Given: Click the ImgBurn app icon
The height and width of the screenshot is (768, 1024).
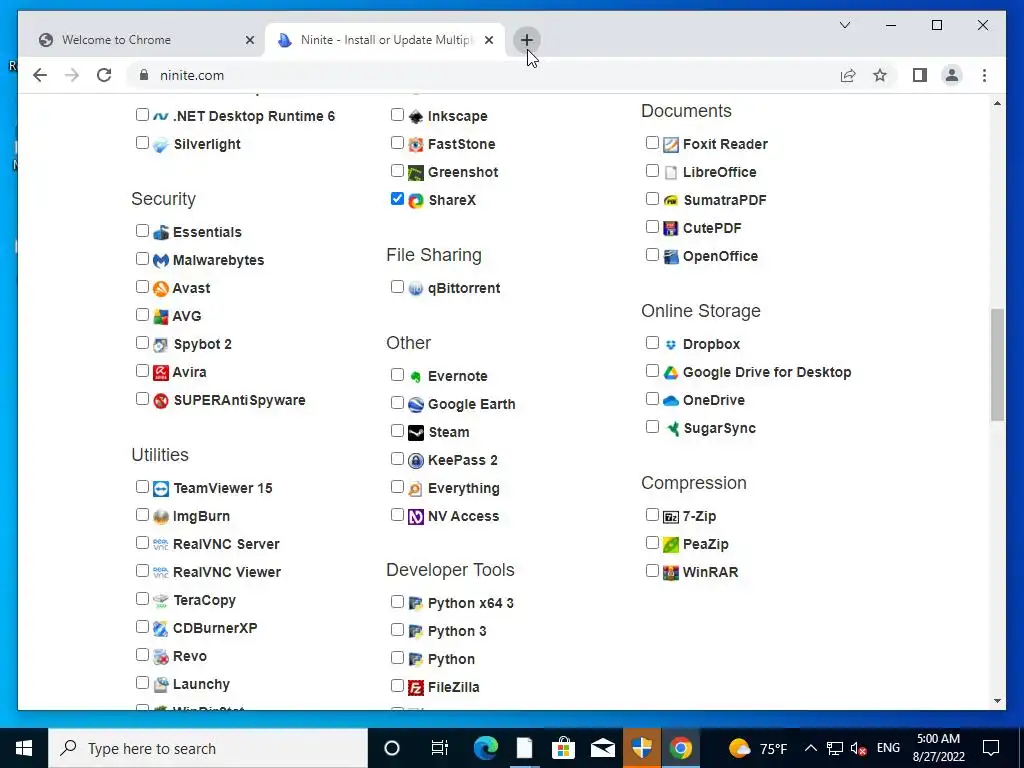Looking at the screenshot, I should coord(161,517).
